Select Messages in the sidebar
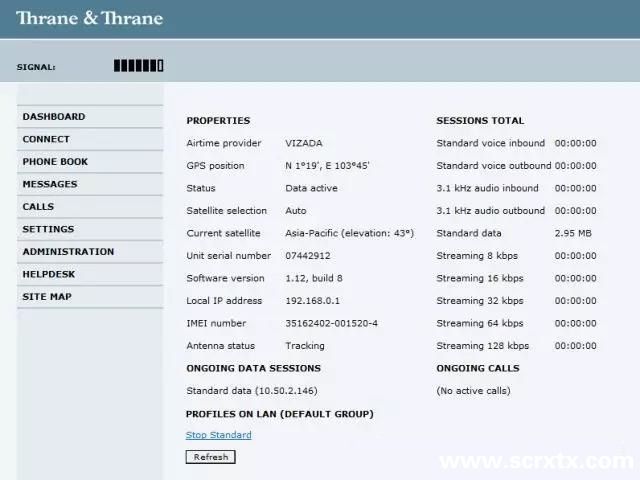This screenshot has height=480, width=640. coord(50,184)
